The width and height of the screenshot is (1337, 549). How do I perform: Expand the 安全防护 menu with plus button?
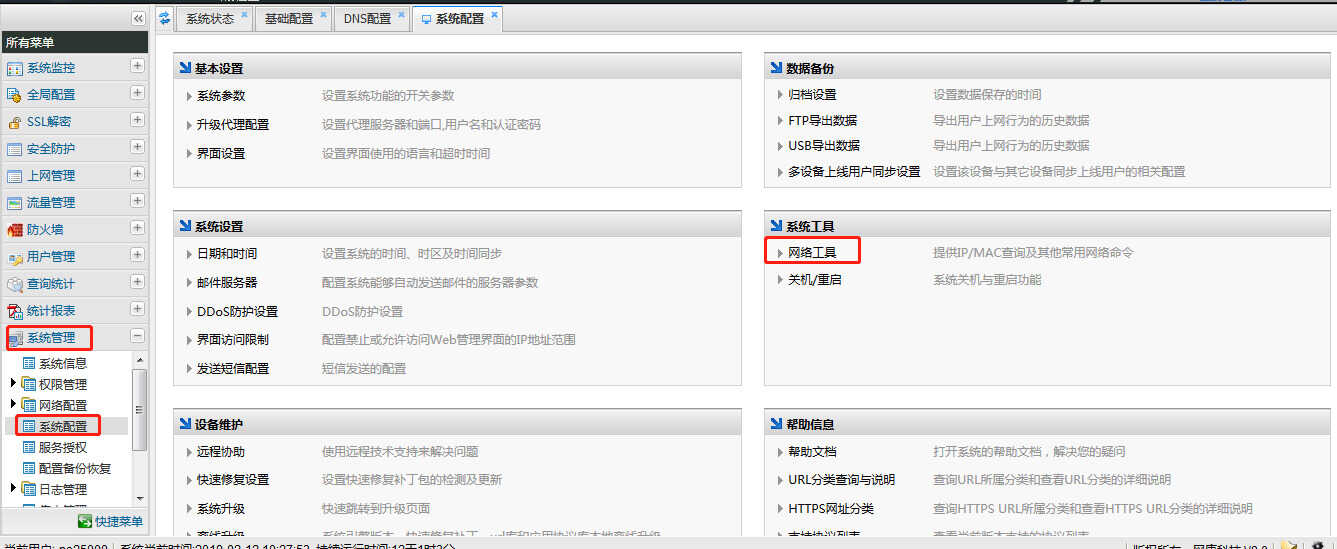coord(137,148)
